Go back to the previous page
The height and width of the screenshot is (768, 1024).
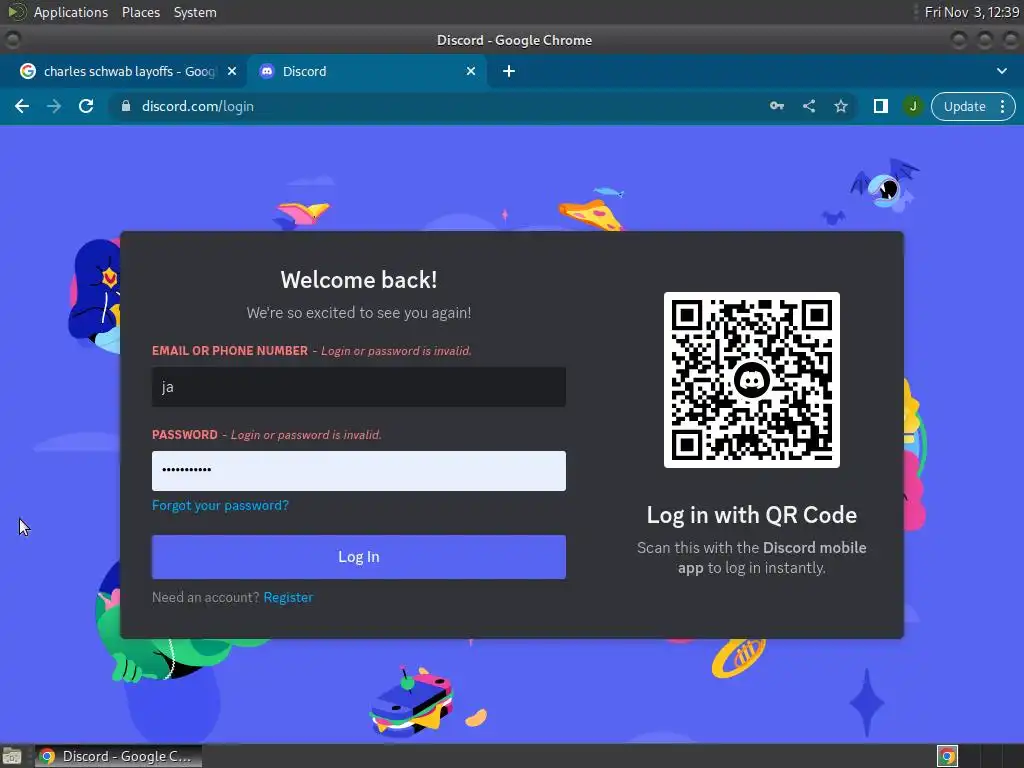click(x=22, y=106)
